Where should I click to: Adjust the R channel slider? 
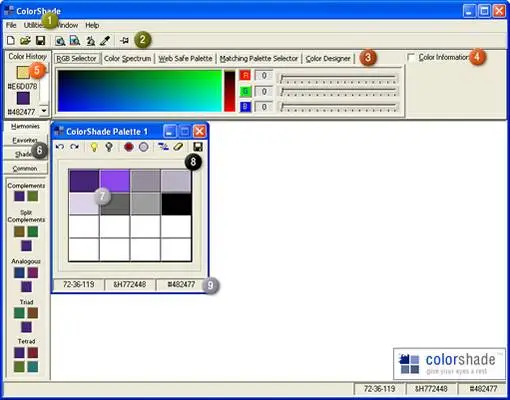pyautogui.click(x=338, y=78)
